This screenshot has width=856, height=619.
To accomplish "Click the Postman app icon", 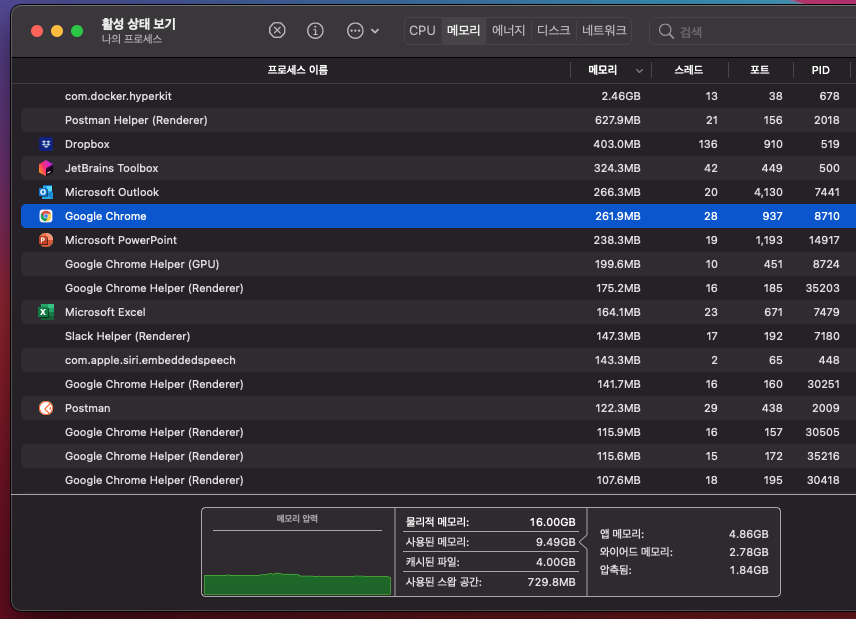I will [x=46, y=408].
